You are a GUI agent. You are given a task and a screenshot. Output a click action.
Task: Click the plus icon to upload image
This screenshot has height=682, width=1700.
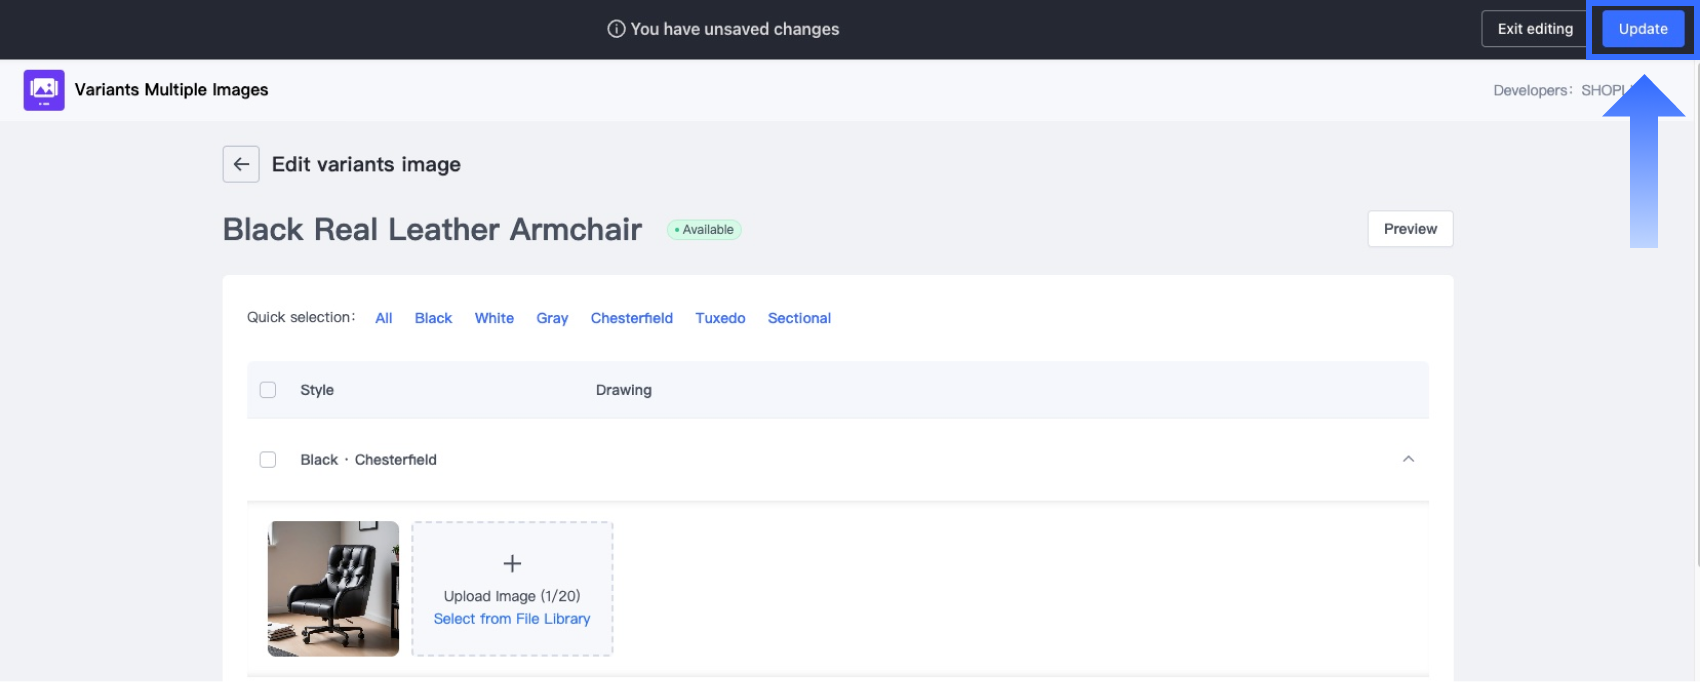pyautogui.click(x=512, y=564)
